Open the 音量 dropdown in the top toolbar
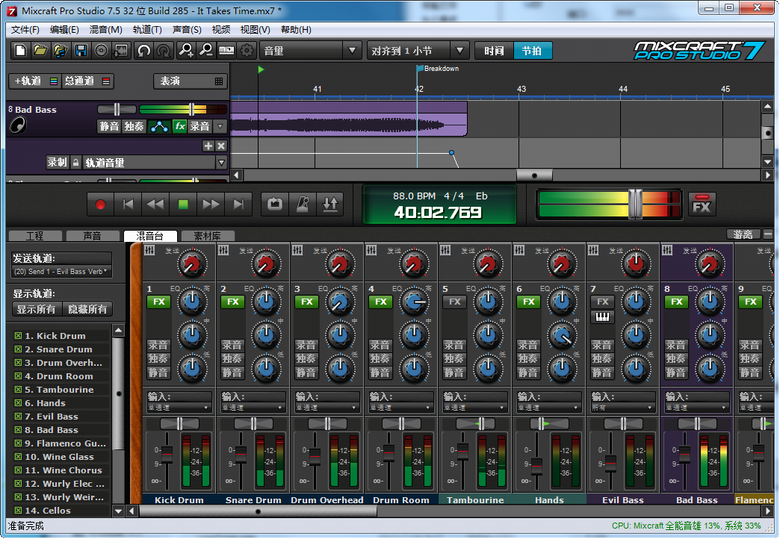780x539 pixels. pyautogui.click(x=311, y=50)
